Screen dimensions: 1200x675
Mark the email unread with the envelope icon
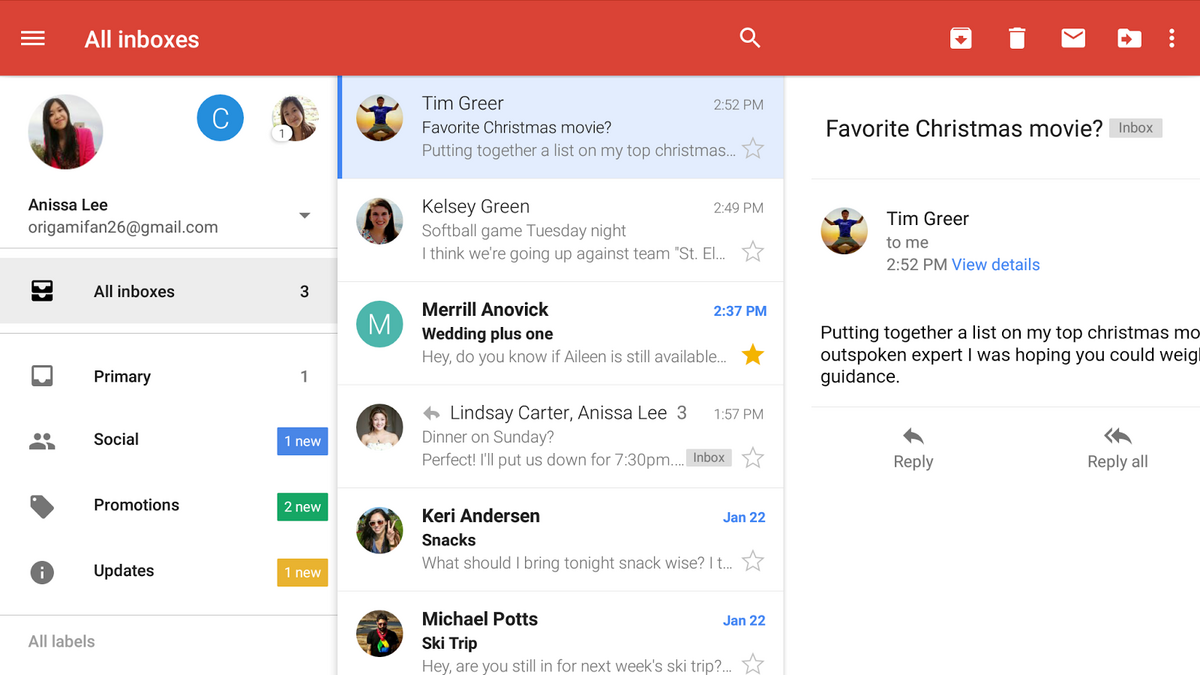pos(1073,38)
